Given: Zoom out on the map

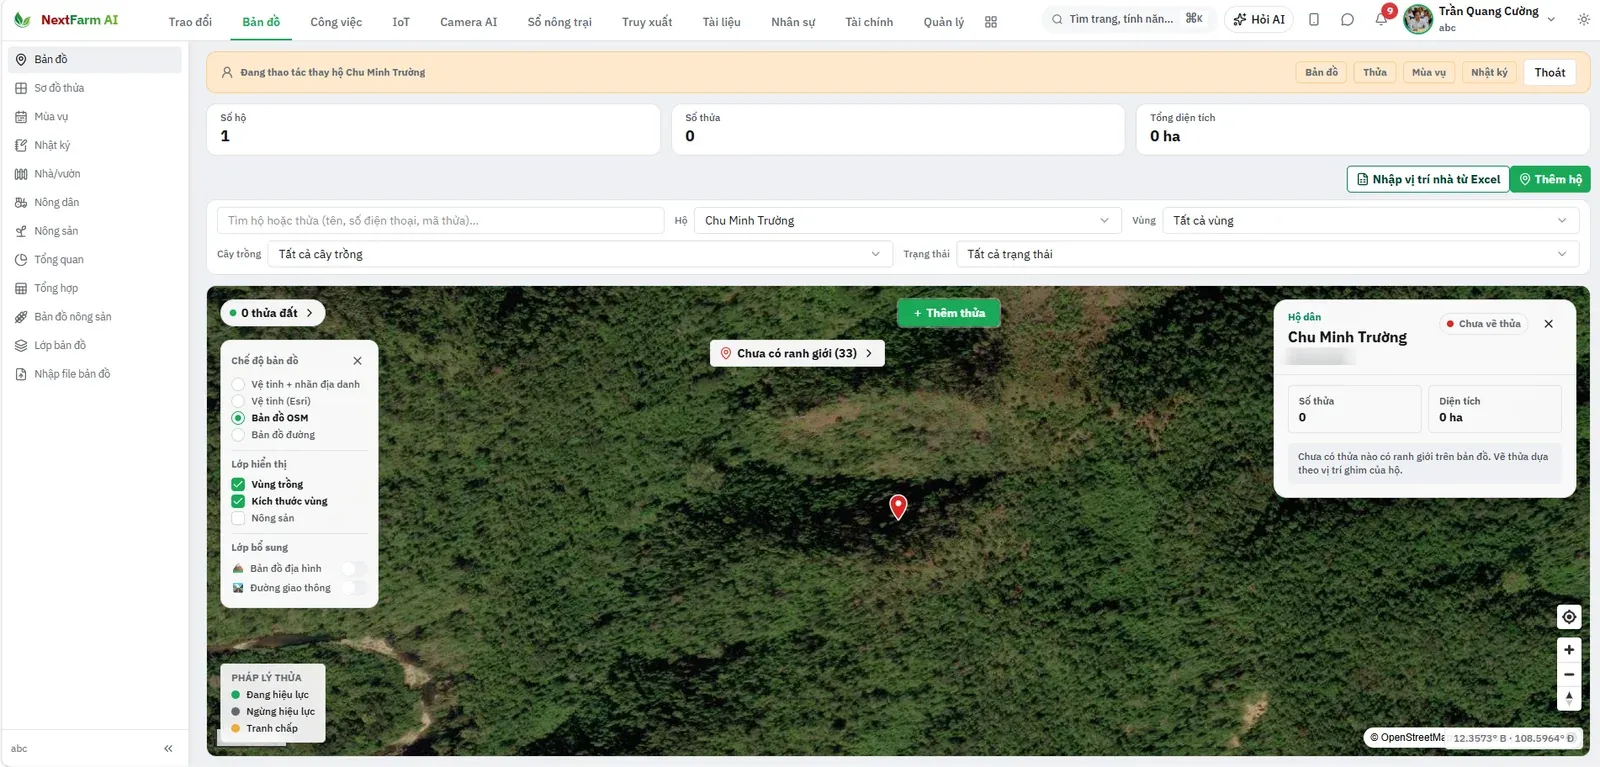Looking at the screenshot, I should 1569,674.
